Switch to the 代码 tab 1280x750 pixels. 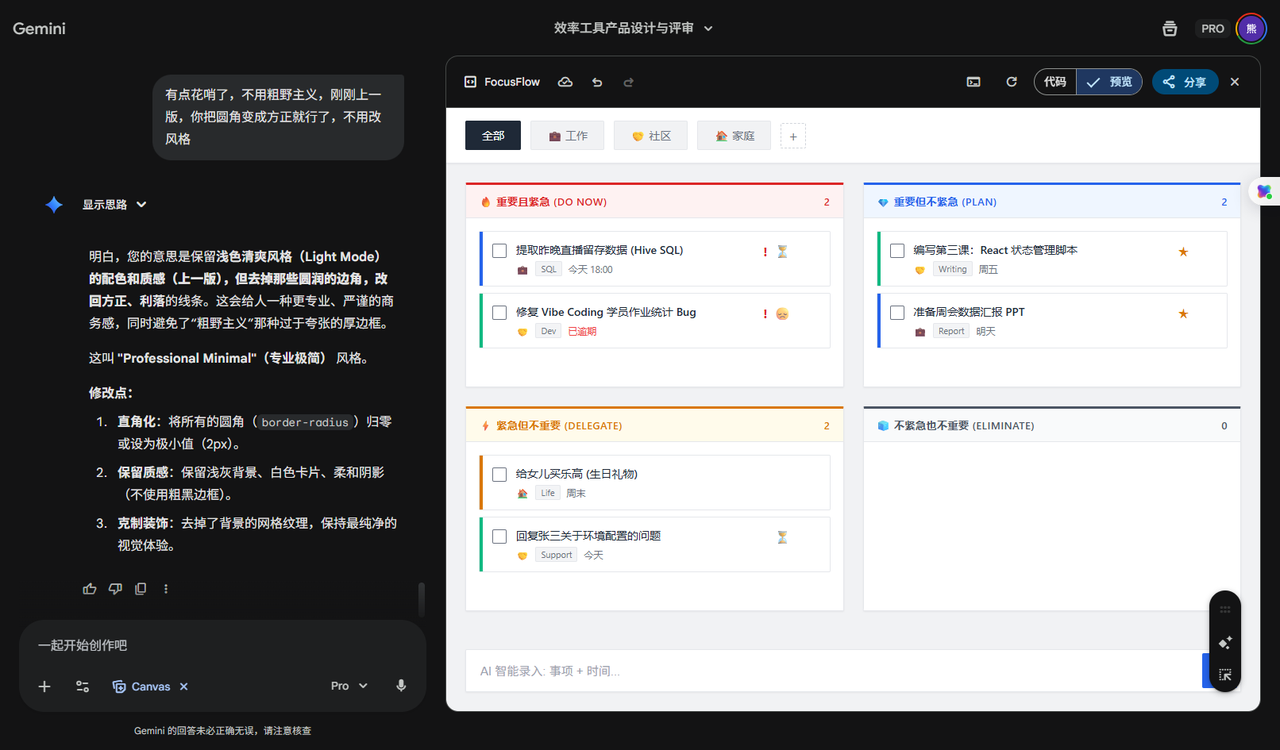pos(1054,82)
